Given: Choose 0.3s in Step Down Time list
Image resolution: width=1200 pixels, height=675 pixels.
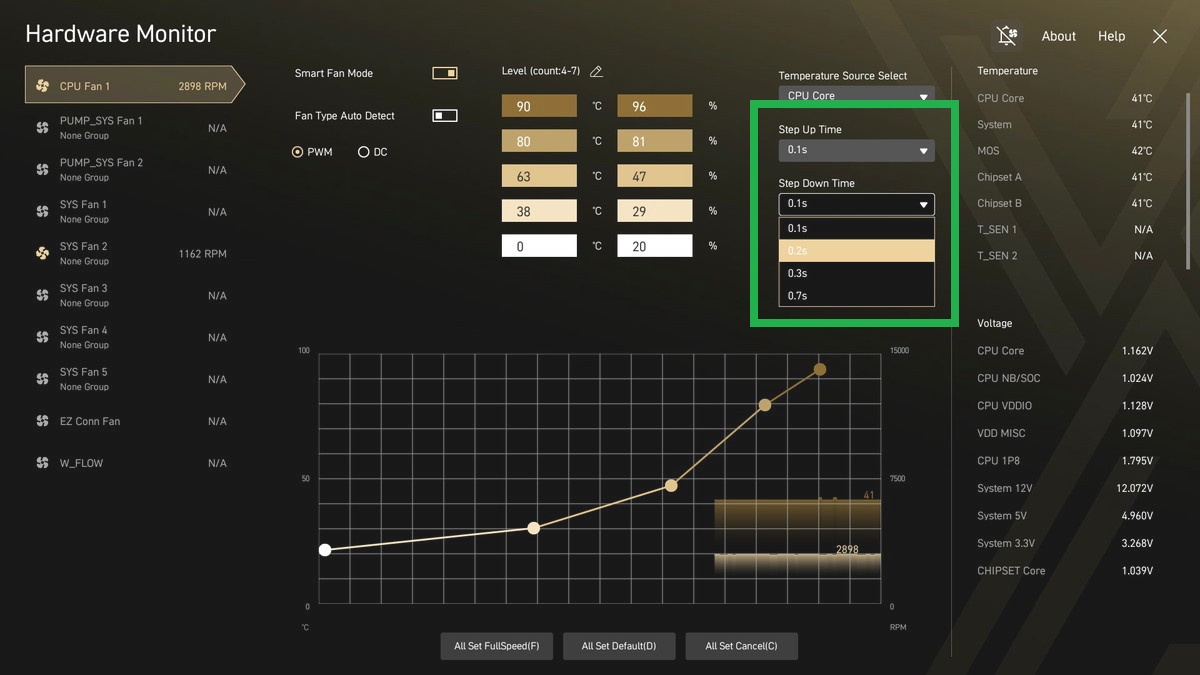Looking at the screenshot, I should click(856, 273).
